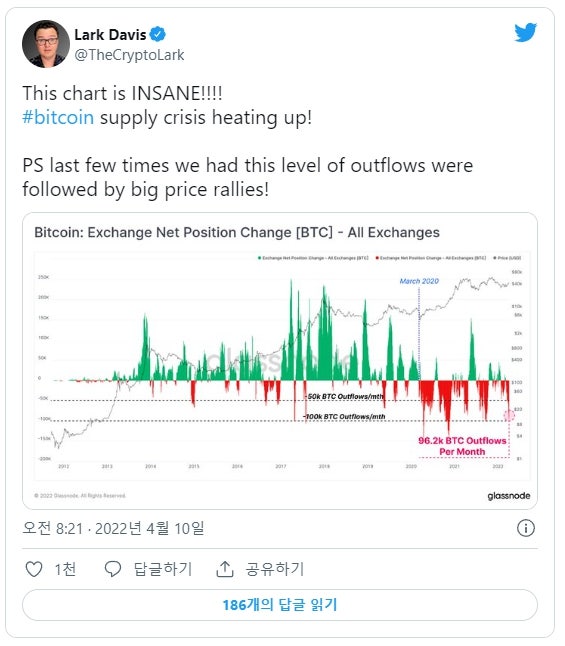Click the blue verified badge
The image size is (565, 646).
[x=157, y=34]
